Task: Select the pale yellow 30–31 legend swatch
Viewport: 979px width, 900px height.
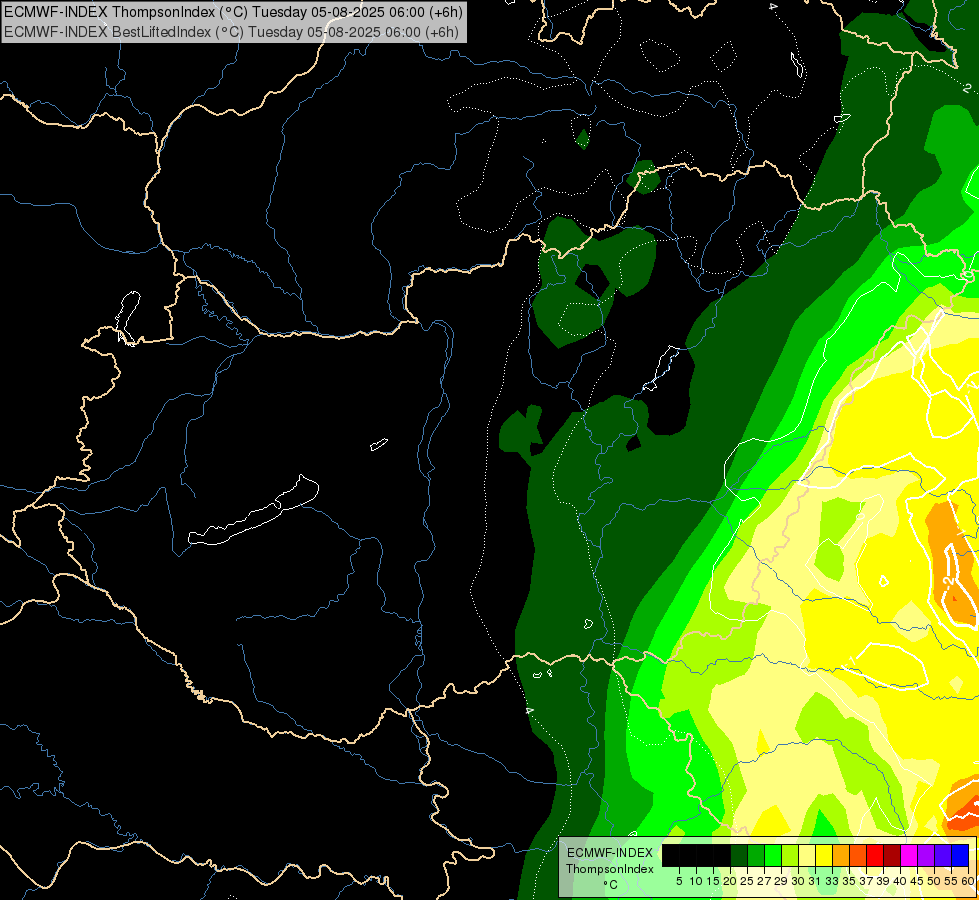Action: pyautogui.click(x=807, y=855)
